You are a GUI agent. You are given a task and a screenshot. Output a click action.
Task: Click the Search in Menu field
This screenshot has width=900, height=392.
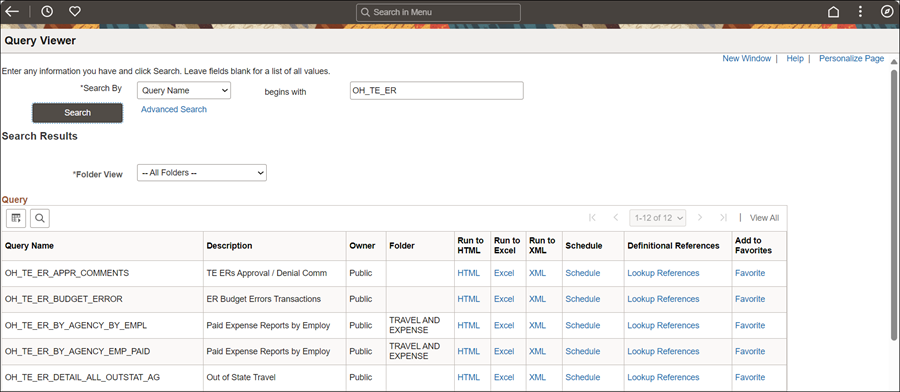point(439,12)
